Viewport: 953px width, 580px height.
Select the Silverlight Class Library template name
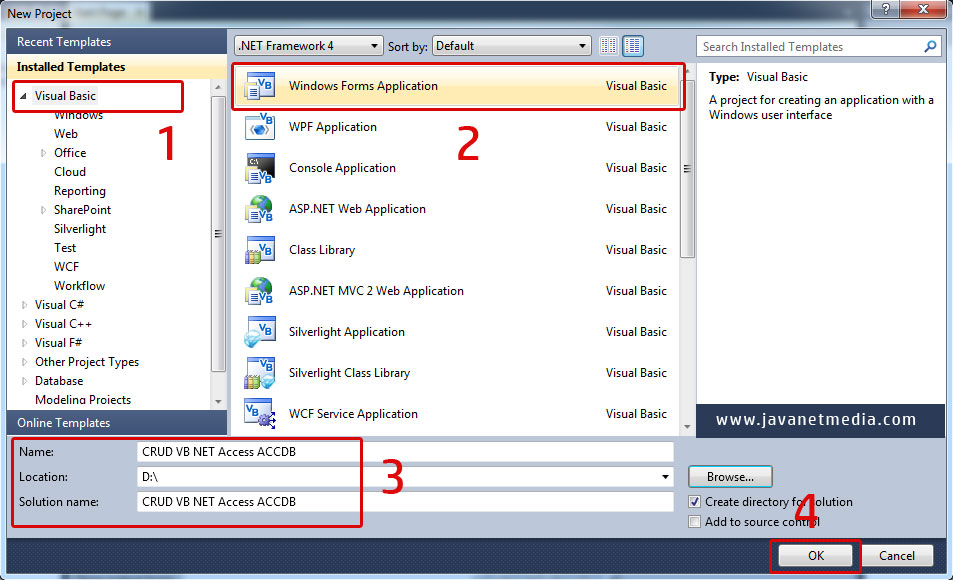point(349,373)
